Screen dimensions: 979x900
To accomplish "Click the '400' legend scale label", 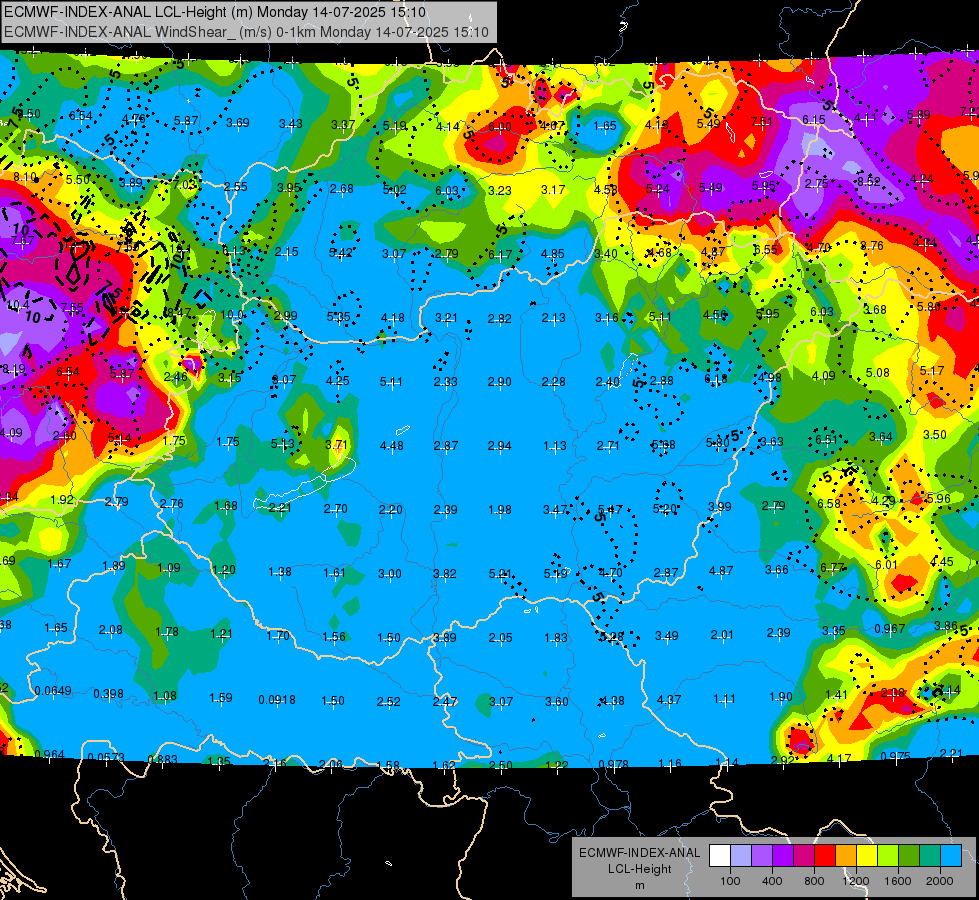I will pyautogui.click(x=772, y=881).
